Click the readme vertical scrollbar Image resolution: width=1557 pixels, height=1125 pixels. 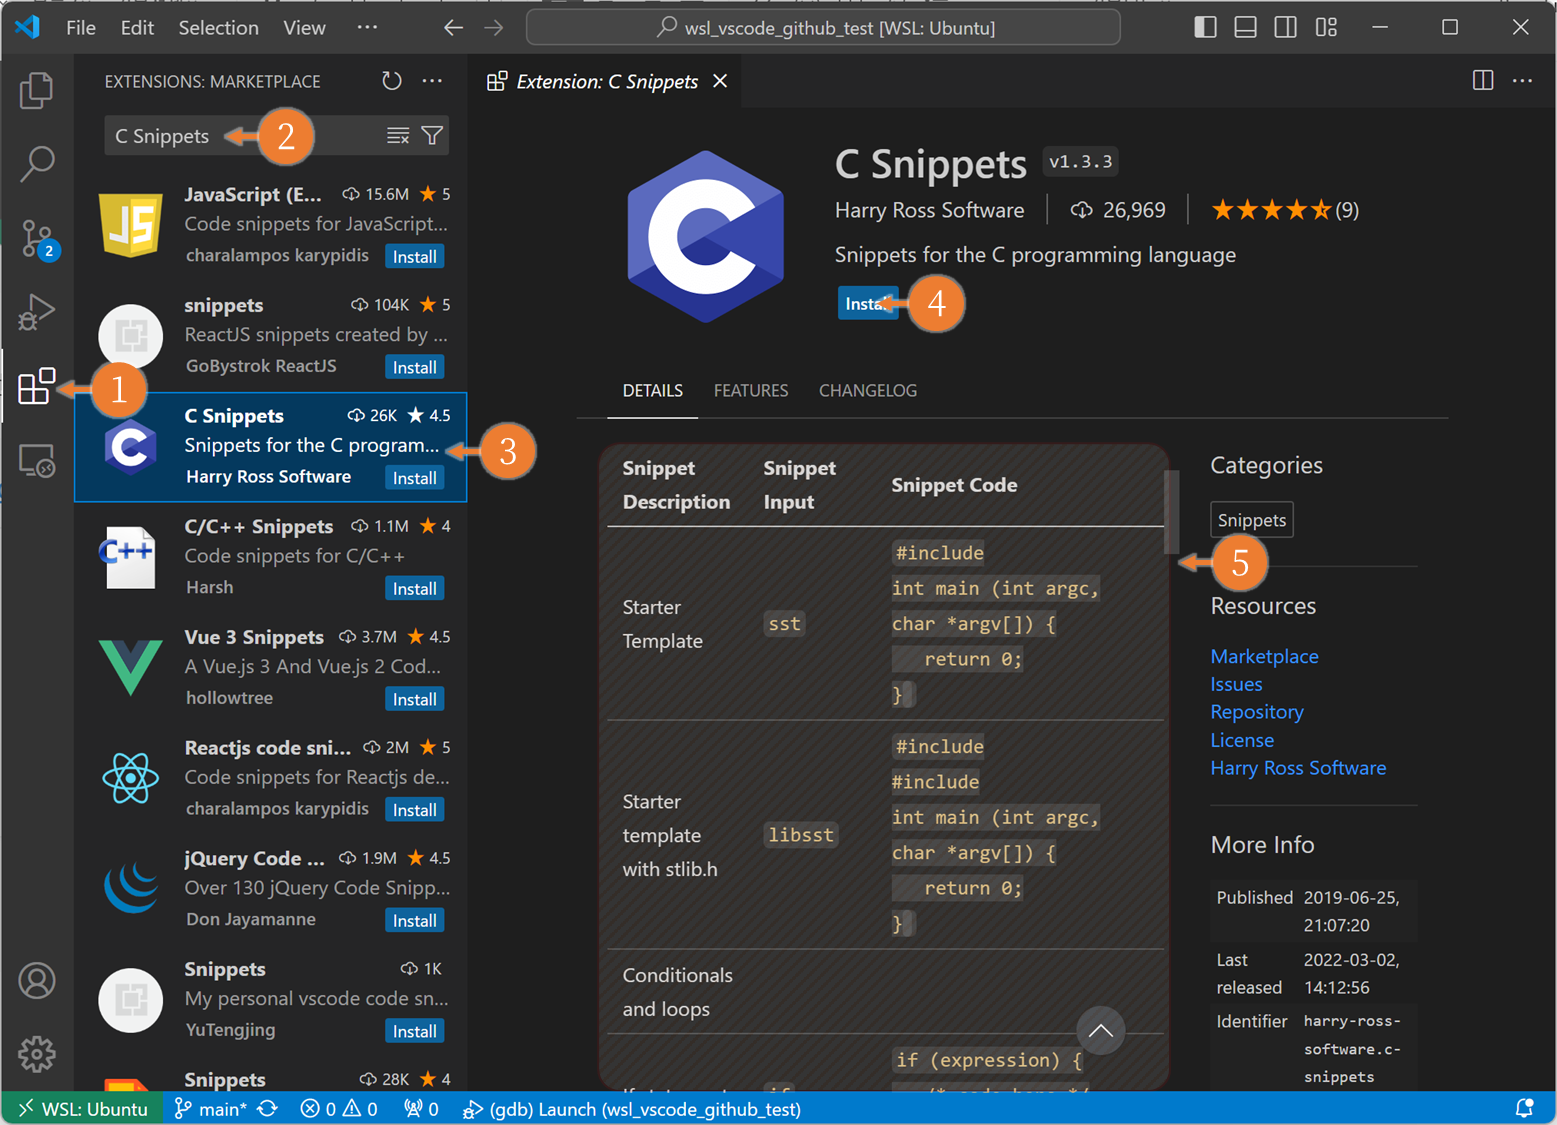click(x=1171, y=512)
